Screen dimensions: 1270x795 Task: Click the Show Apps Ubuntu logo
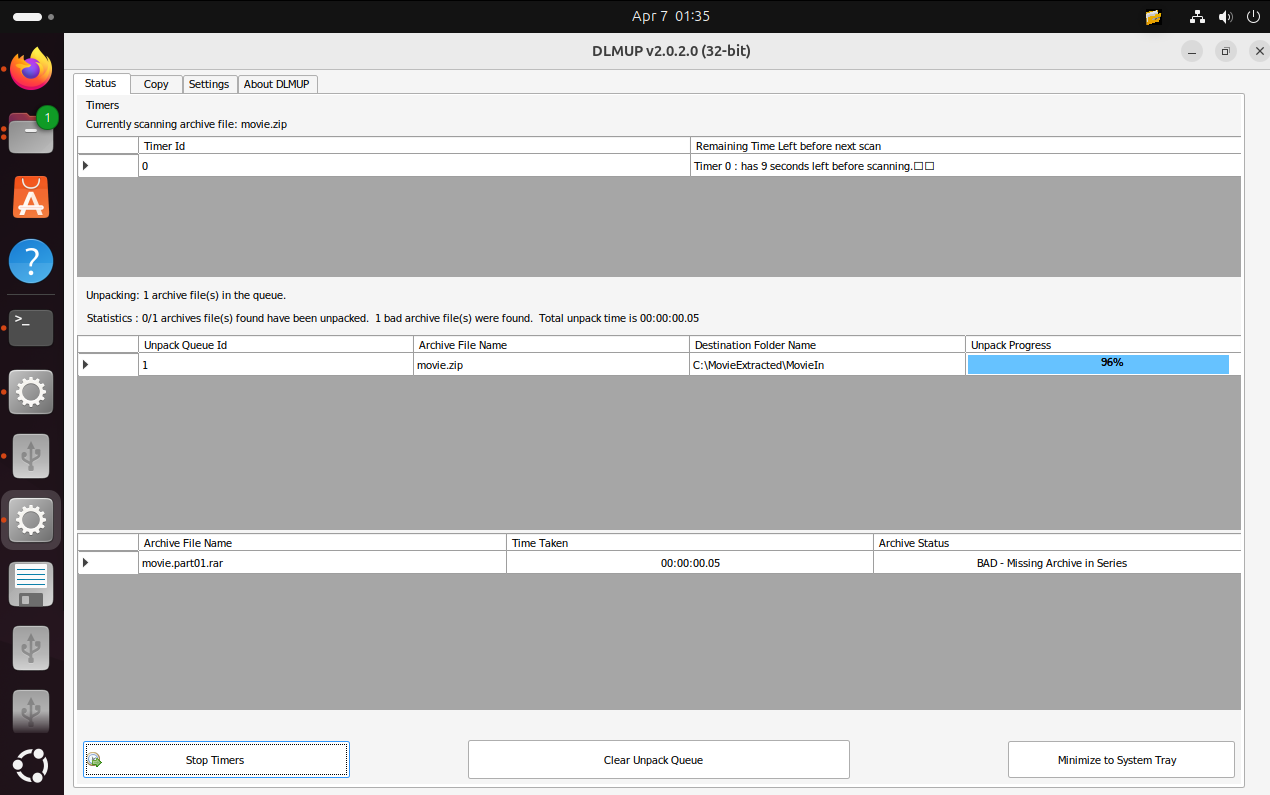(31, 766)
